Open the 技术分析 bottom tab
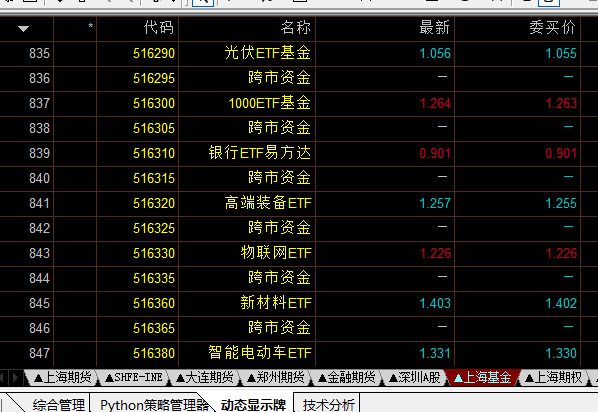 tap(329, 405)
